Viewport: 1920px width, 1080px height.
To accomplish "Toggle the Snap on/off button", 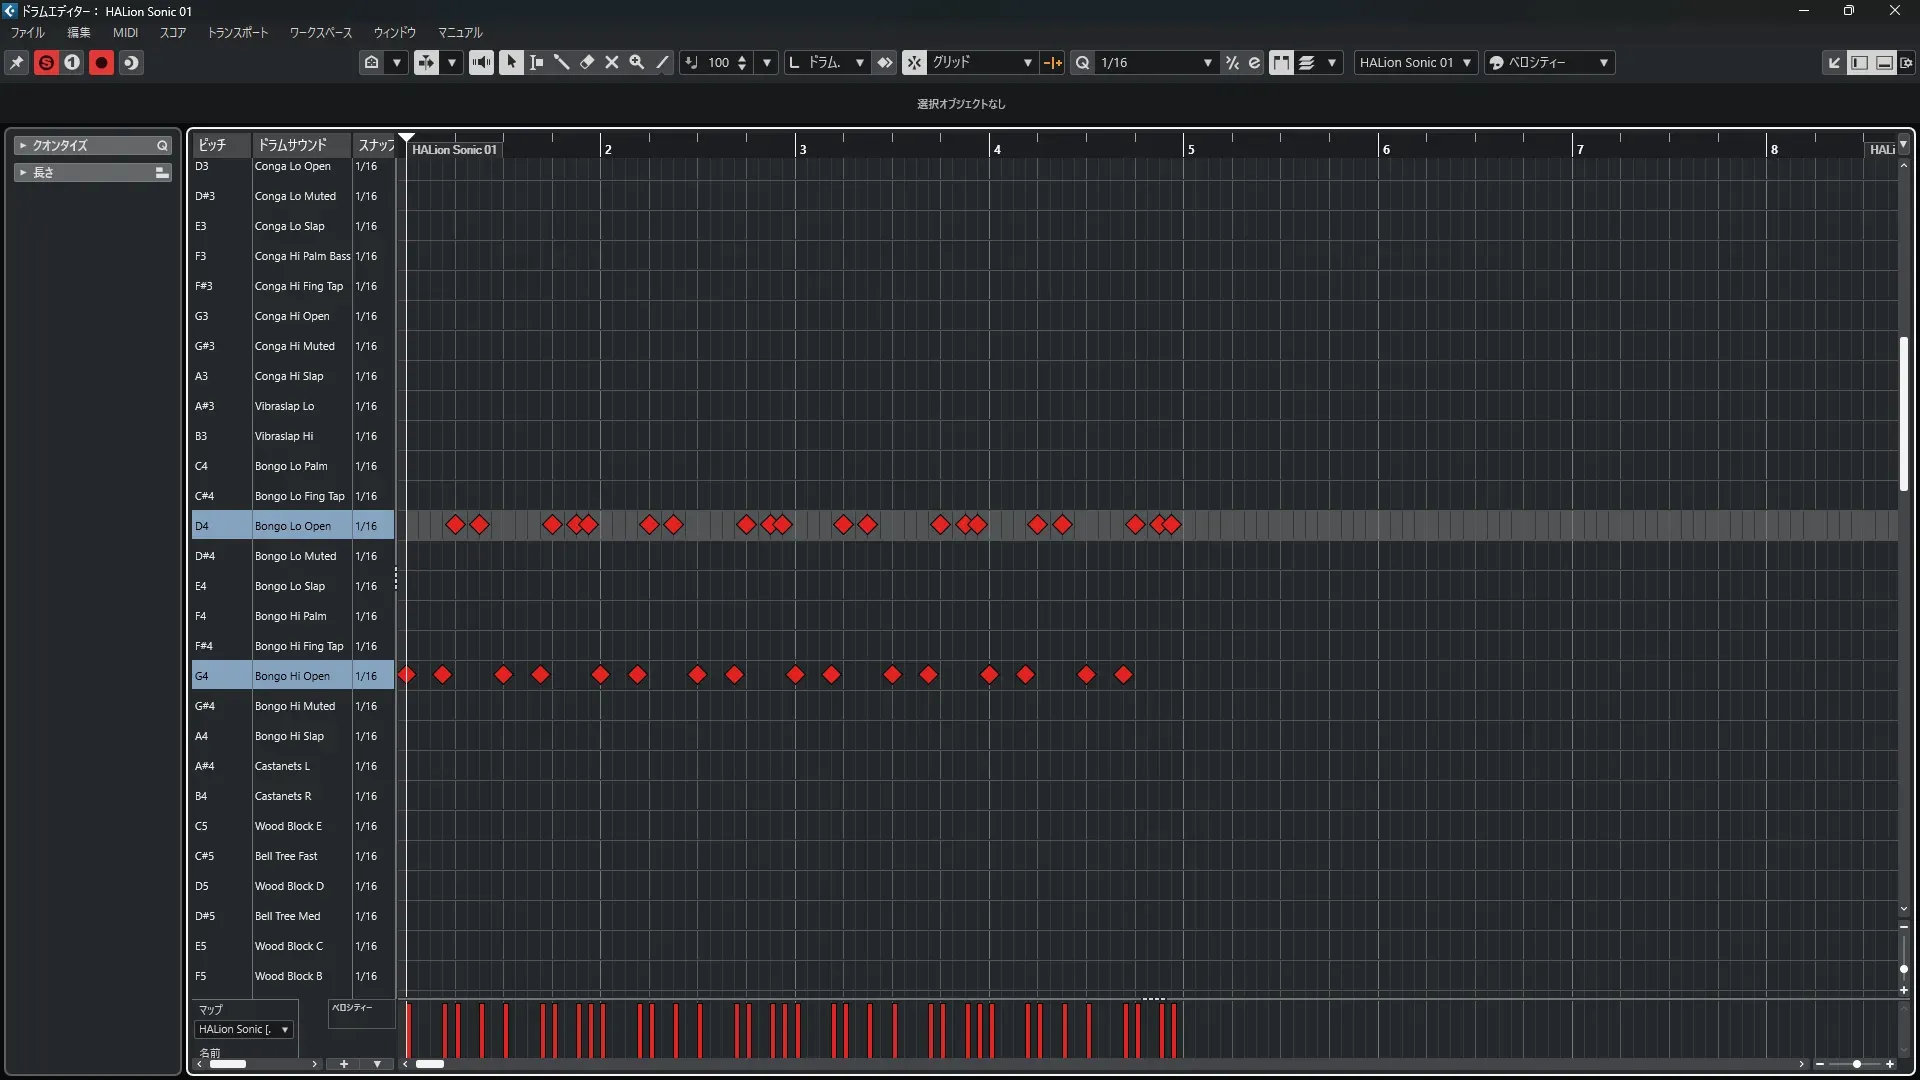I will (x=915, y=63).
